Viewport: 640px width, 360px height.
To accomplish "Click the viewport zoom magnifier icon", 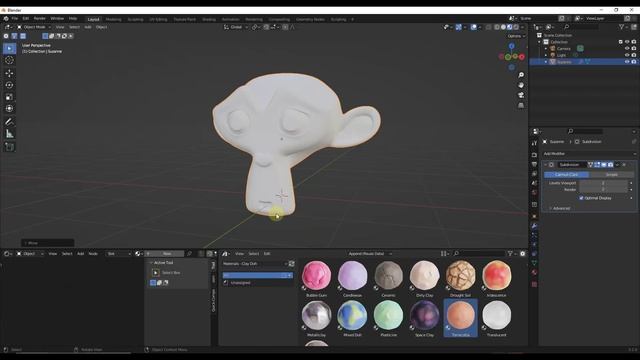I will [521, 75].
